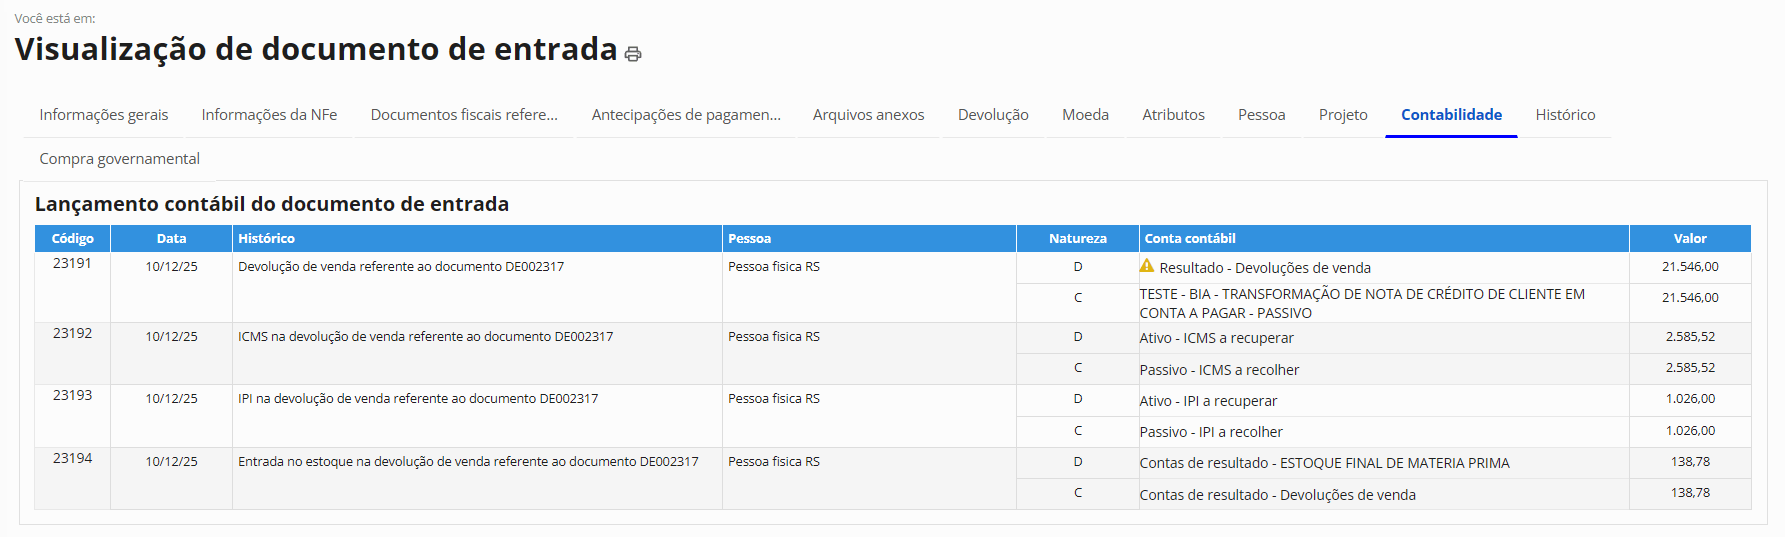Open the Devolução tab
Viewport: 1785px width, 537px height.
click(x=993, y=115)
